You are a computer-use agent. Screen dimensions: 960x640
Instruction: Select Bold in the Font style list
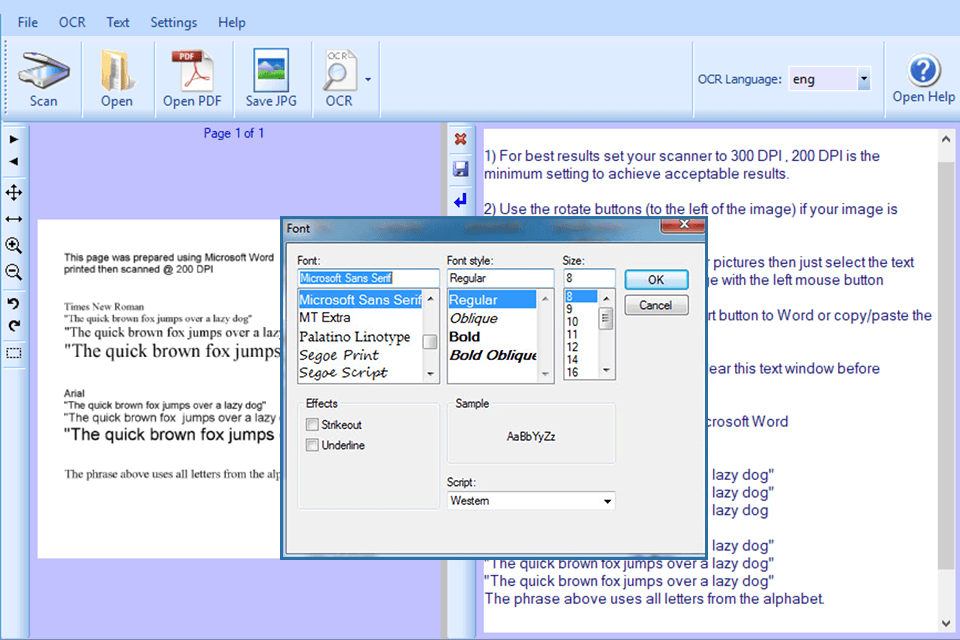pos(467,337)
